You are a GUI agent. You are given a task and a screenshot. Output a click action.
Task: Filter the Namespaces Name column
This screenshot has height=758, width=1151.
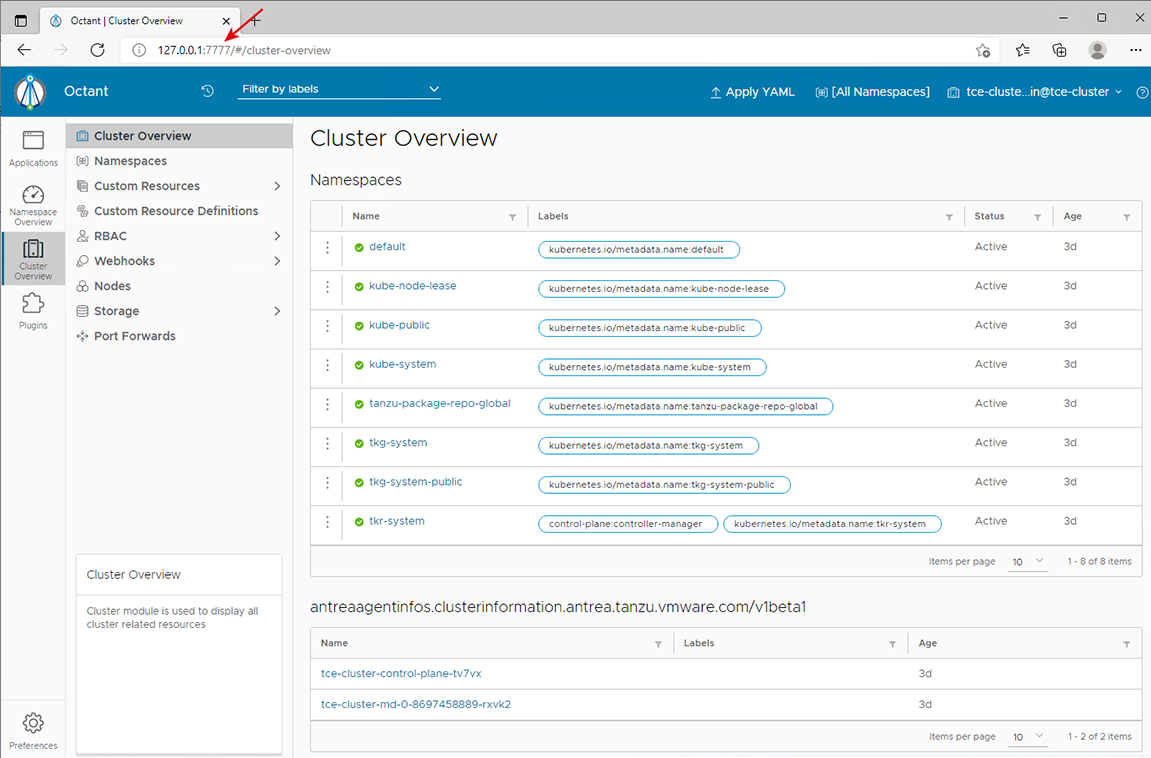click(x=512, y=217)
